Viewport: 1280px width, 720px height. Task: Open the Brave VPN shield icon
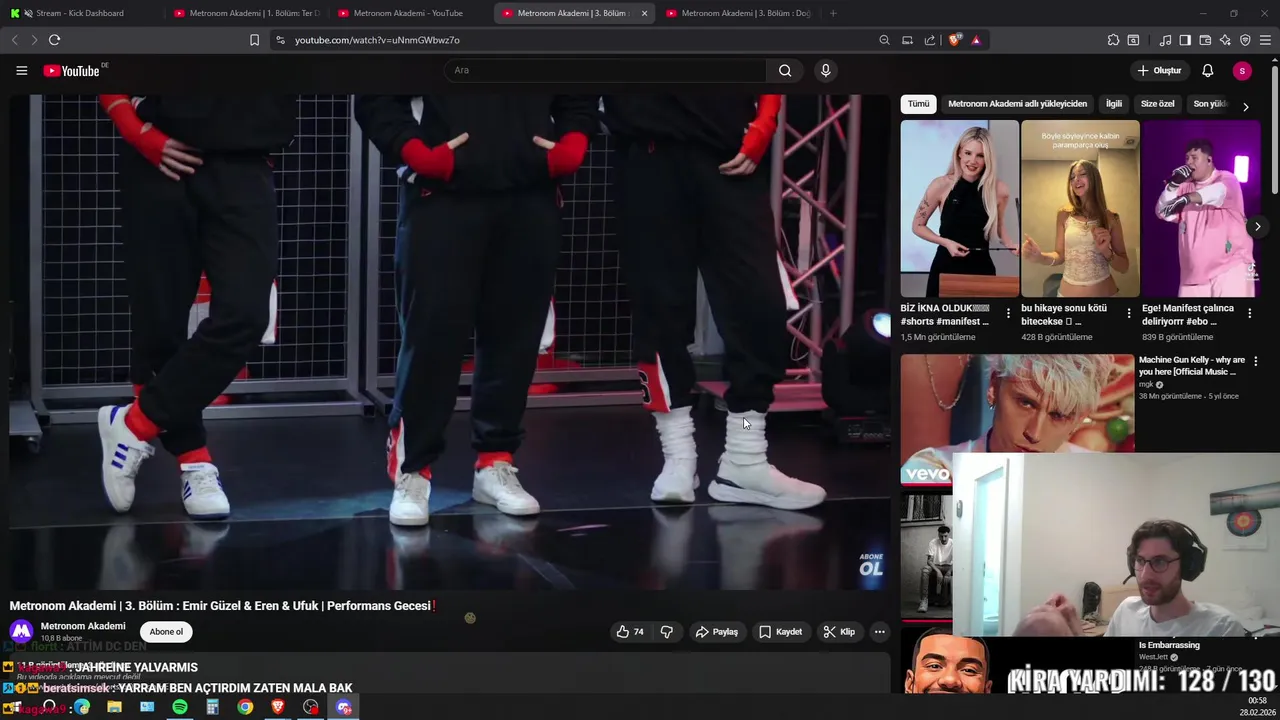coord(1245,40)
